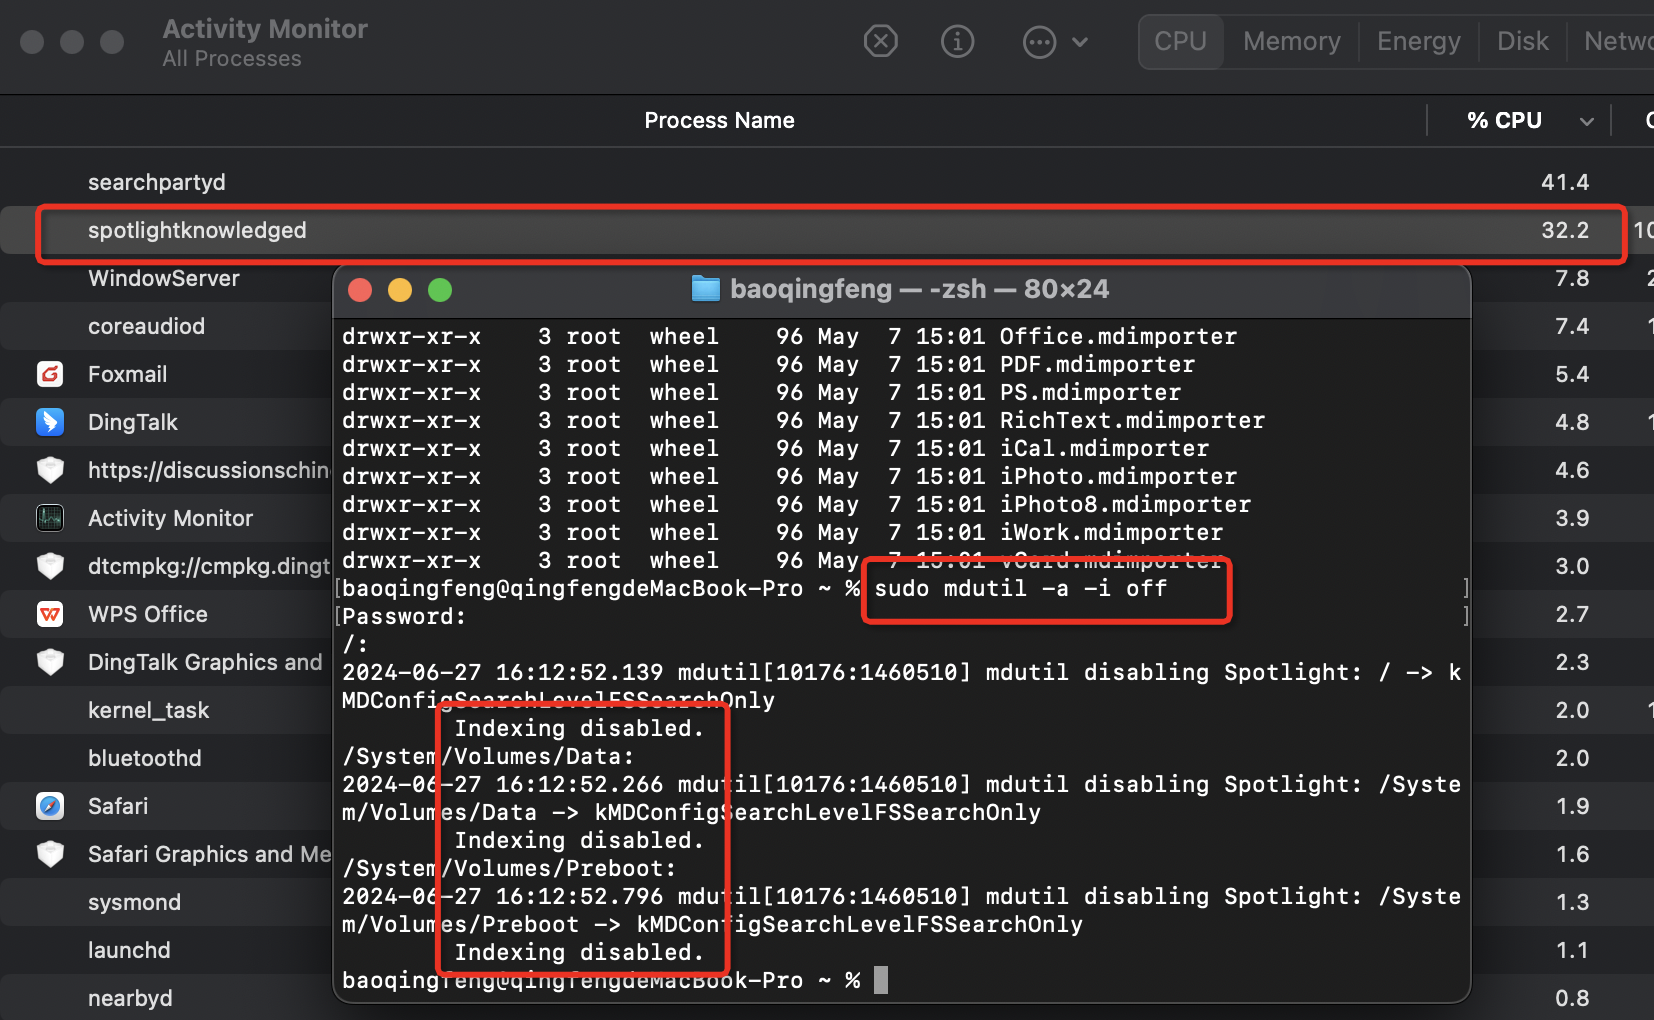Toggle sort order arrow on % CPU
The image size is (1654, 1020).
coord(1586,121)
